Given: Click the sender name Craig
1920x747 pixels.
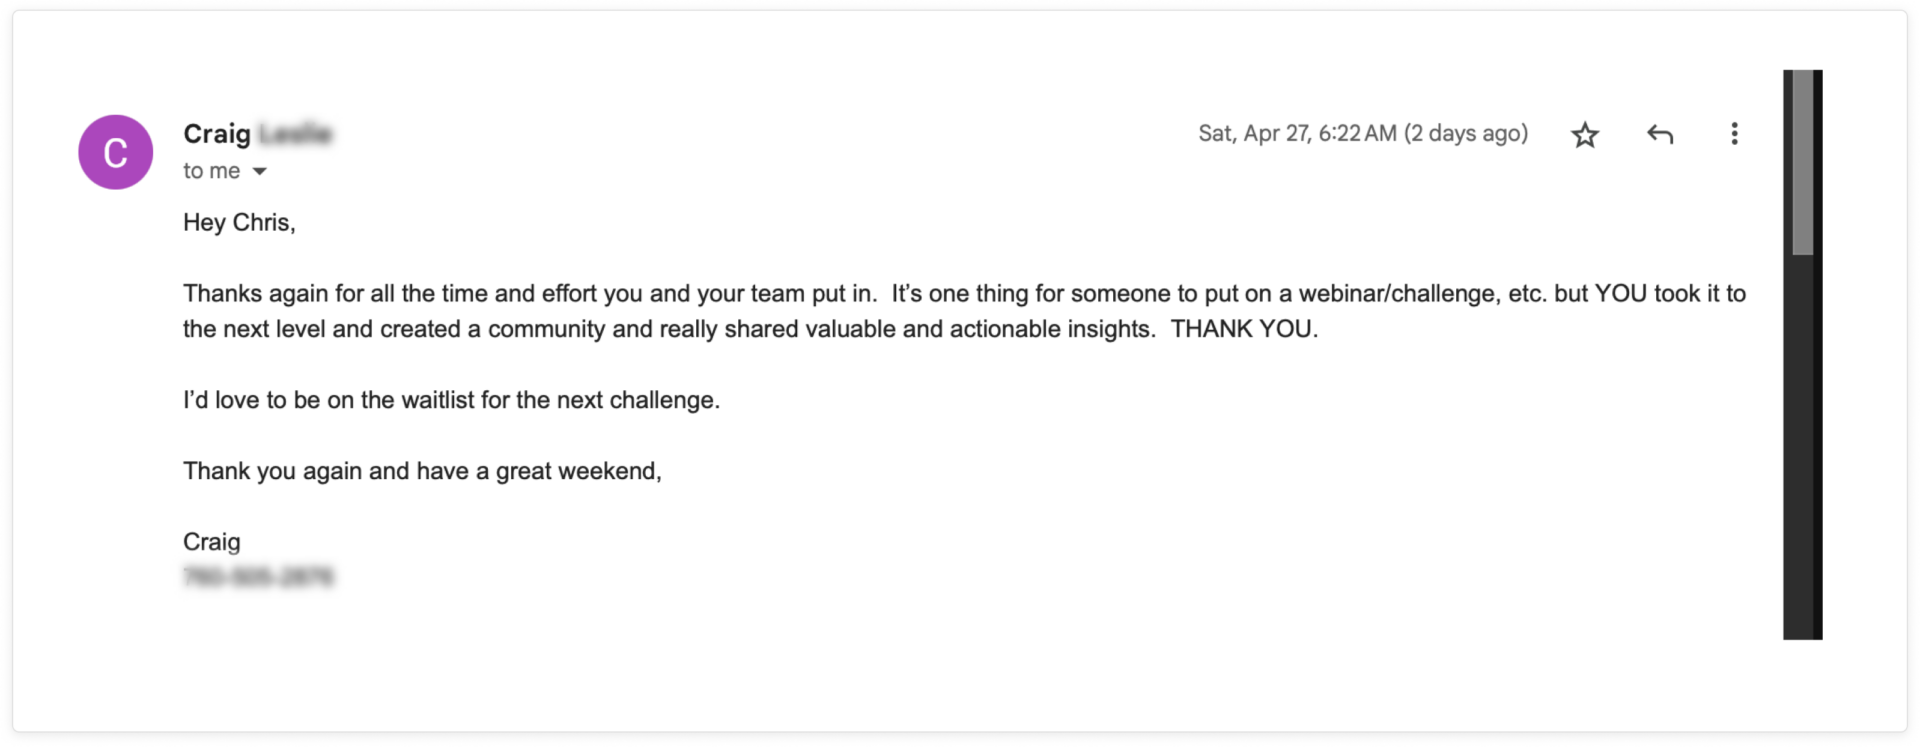Looking at the screenshot, I should coord(217,133).
